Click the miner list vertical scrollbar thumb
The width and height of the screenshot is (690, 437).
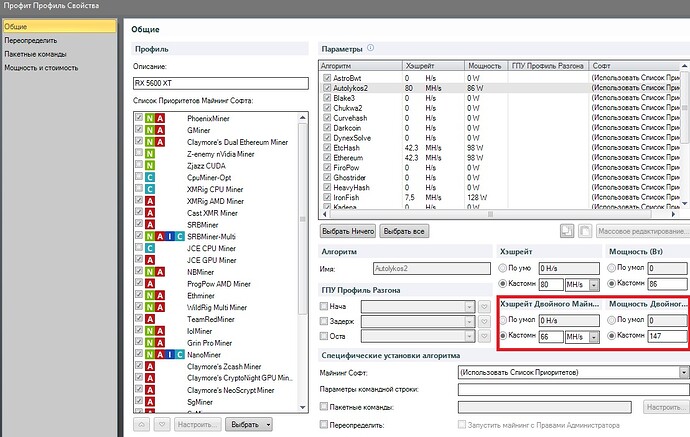tap(302, 219)
